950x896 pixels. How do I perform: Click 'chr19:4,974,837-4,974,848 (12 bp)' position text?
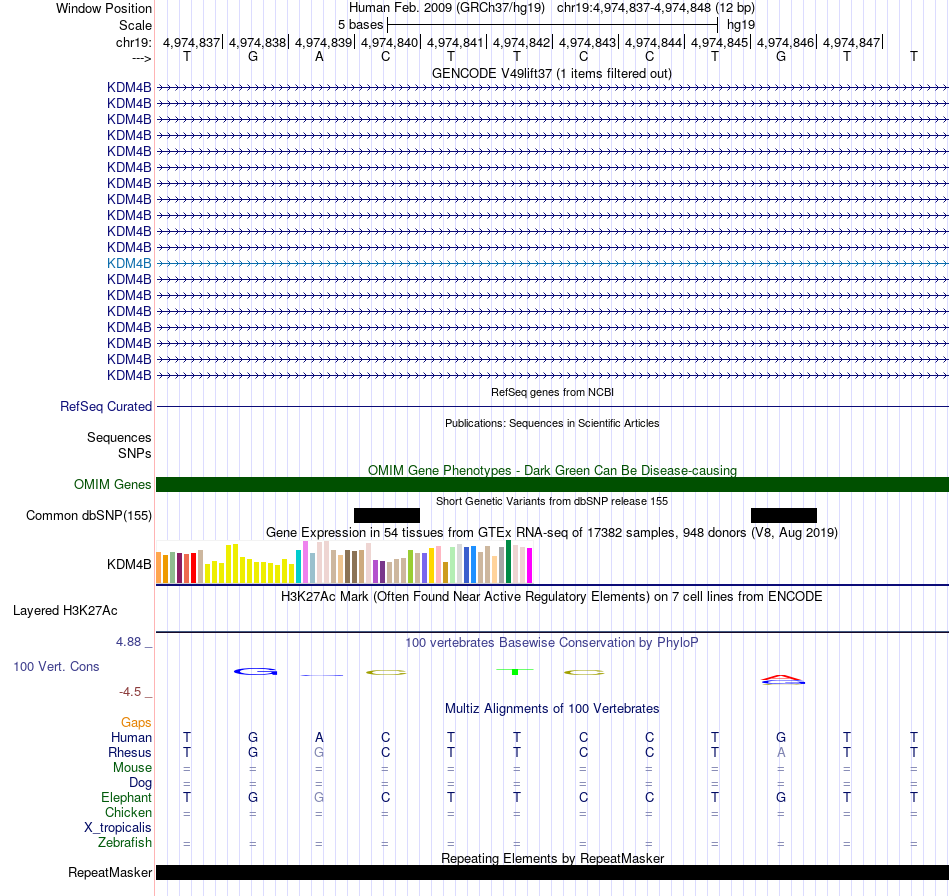tap(656, 8)
